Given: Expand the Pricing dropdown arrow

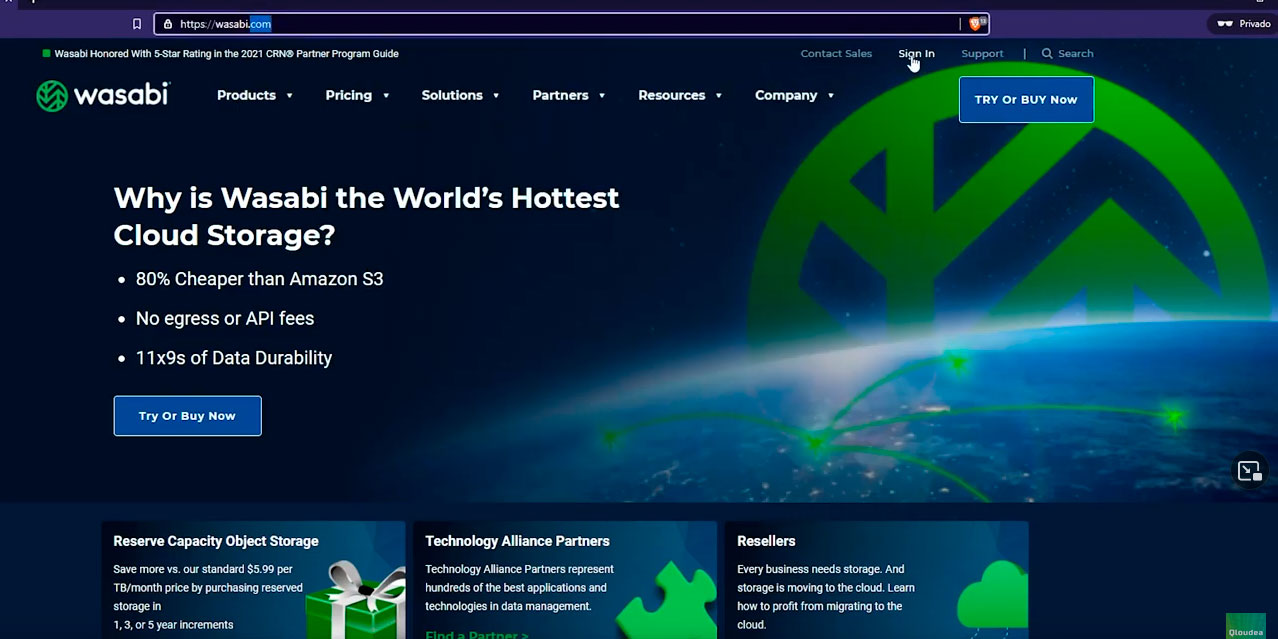Looking at the screenshot, I should 386,96.
